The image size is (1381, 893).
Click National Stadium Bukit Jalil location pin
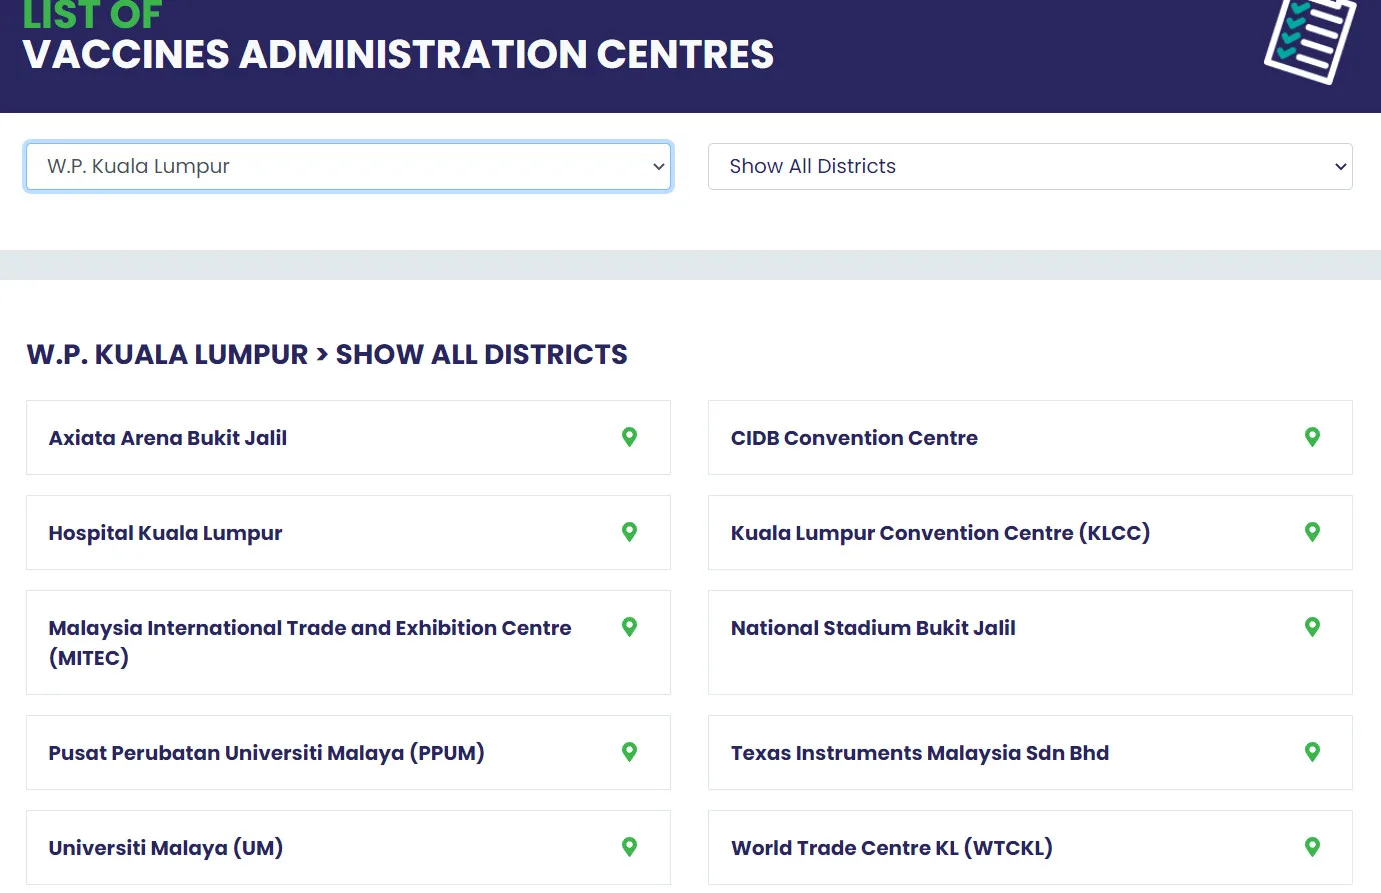tap(1312, 627)
